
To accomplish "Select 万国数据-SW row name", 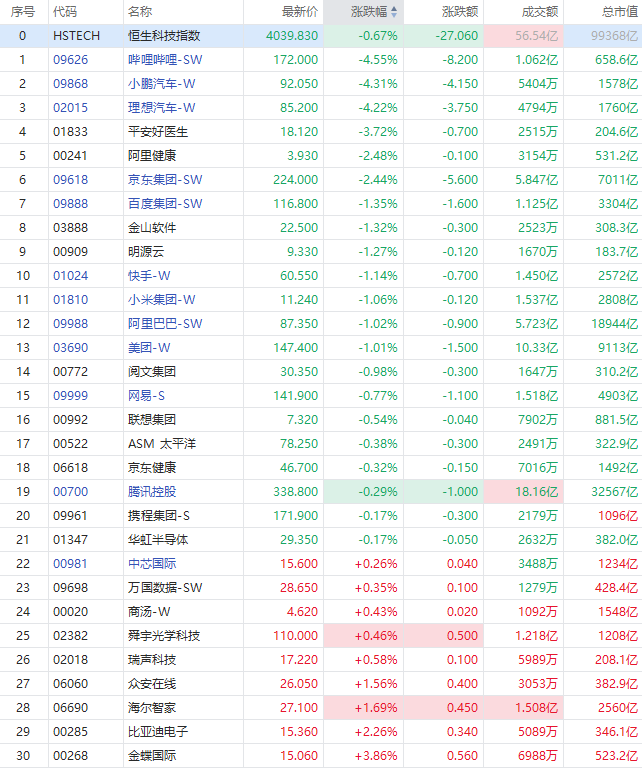I will click(x=165, y=589).
